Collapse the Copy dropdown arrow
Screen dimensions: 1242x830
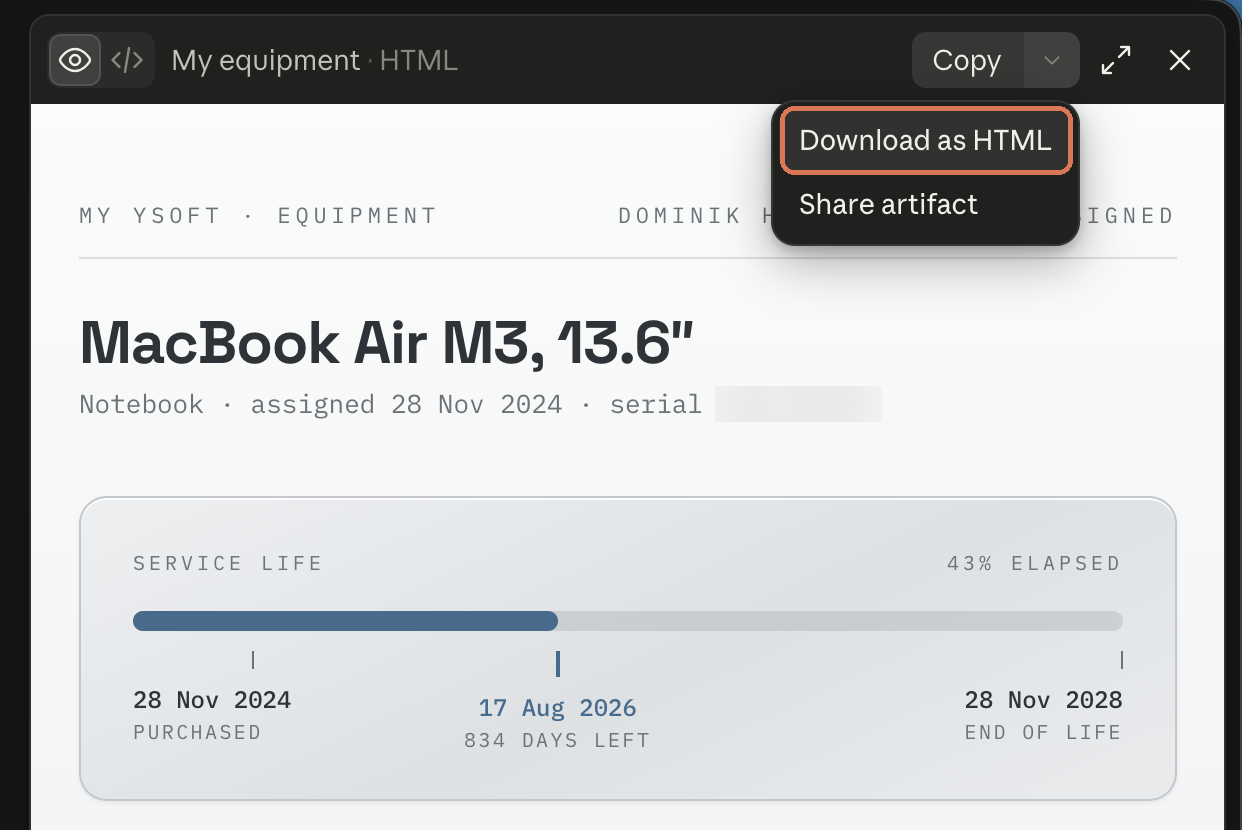pyautogui.click(x=1052, y=60)
